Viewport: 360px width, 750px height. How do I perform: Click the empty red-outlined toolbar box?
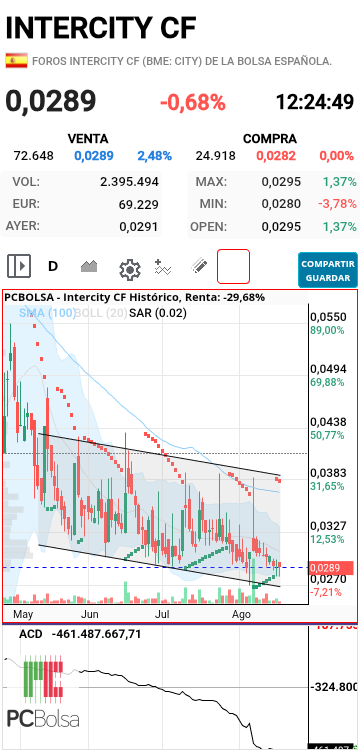coord(233,266)
